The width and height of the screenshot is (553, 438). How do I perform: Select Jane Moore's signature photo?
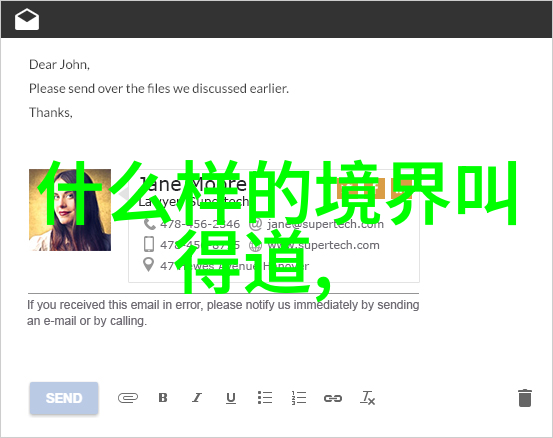coord(70,210)
